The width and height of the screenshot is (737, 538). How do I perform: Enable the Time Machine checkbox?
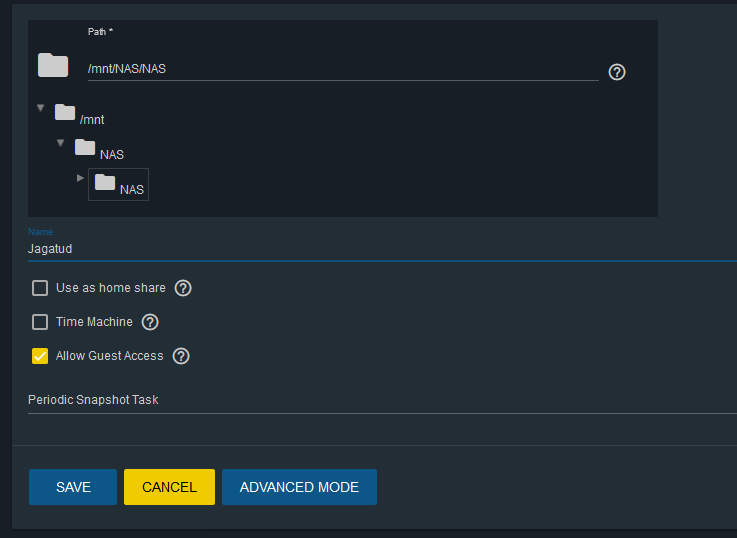[40, 322]
